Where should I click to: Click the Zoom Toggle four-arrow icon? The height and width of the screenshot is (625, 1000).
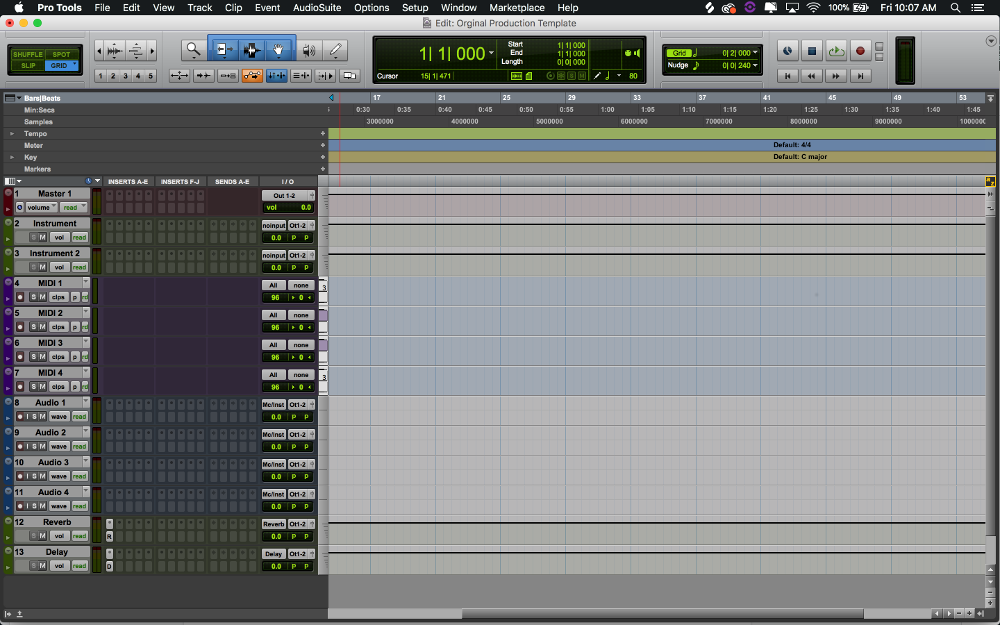[x=179, y=76]
